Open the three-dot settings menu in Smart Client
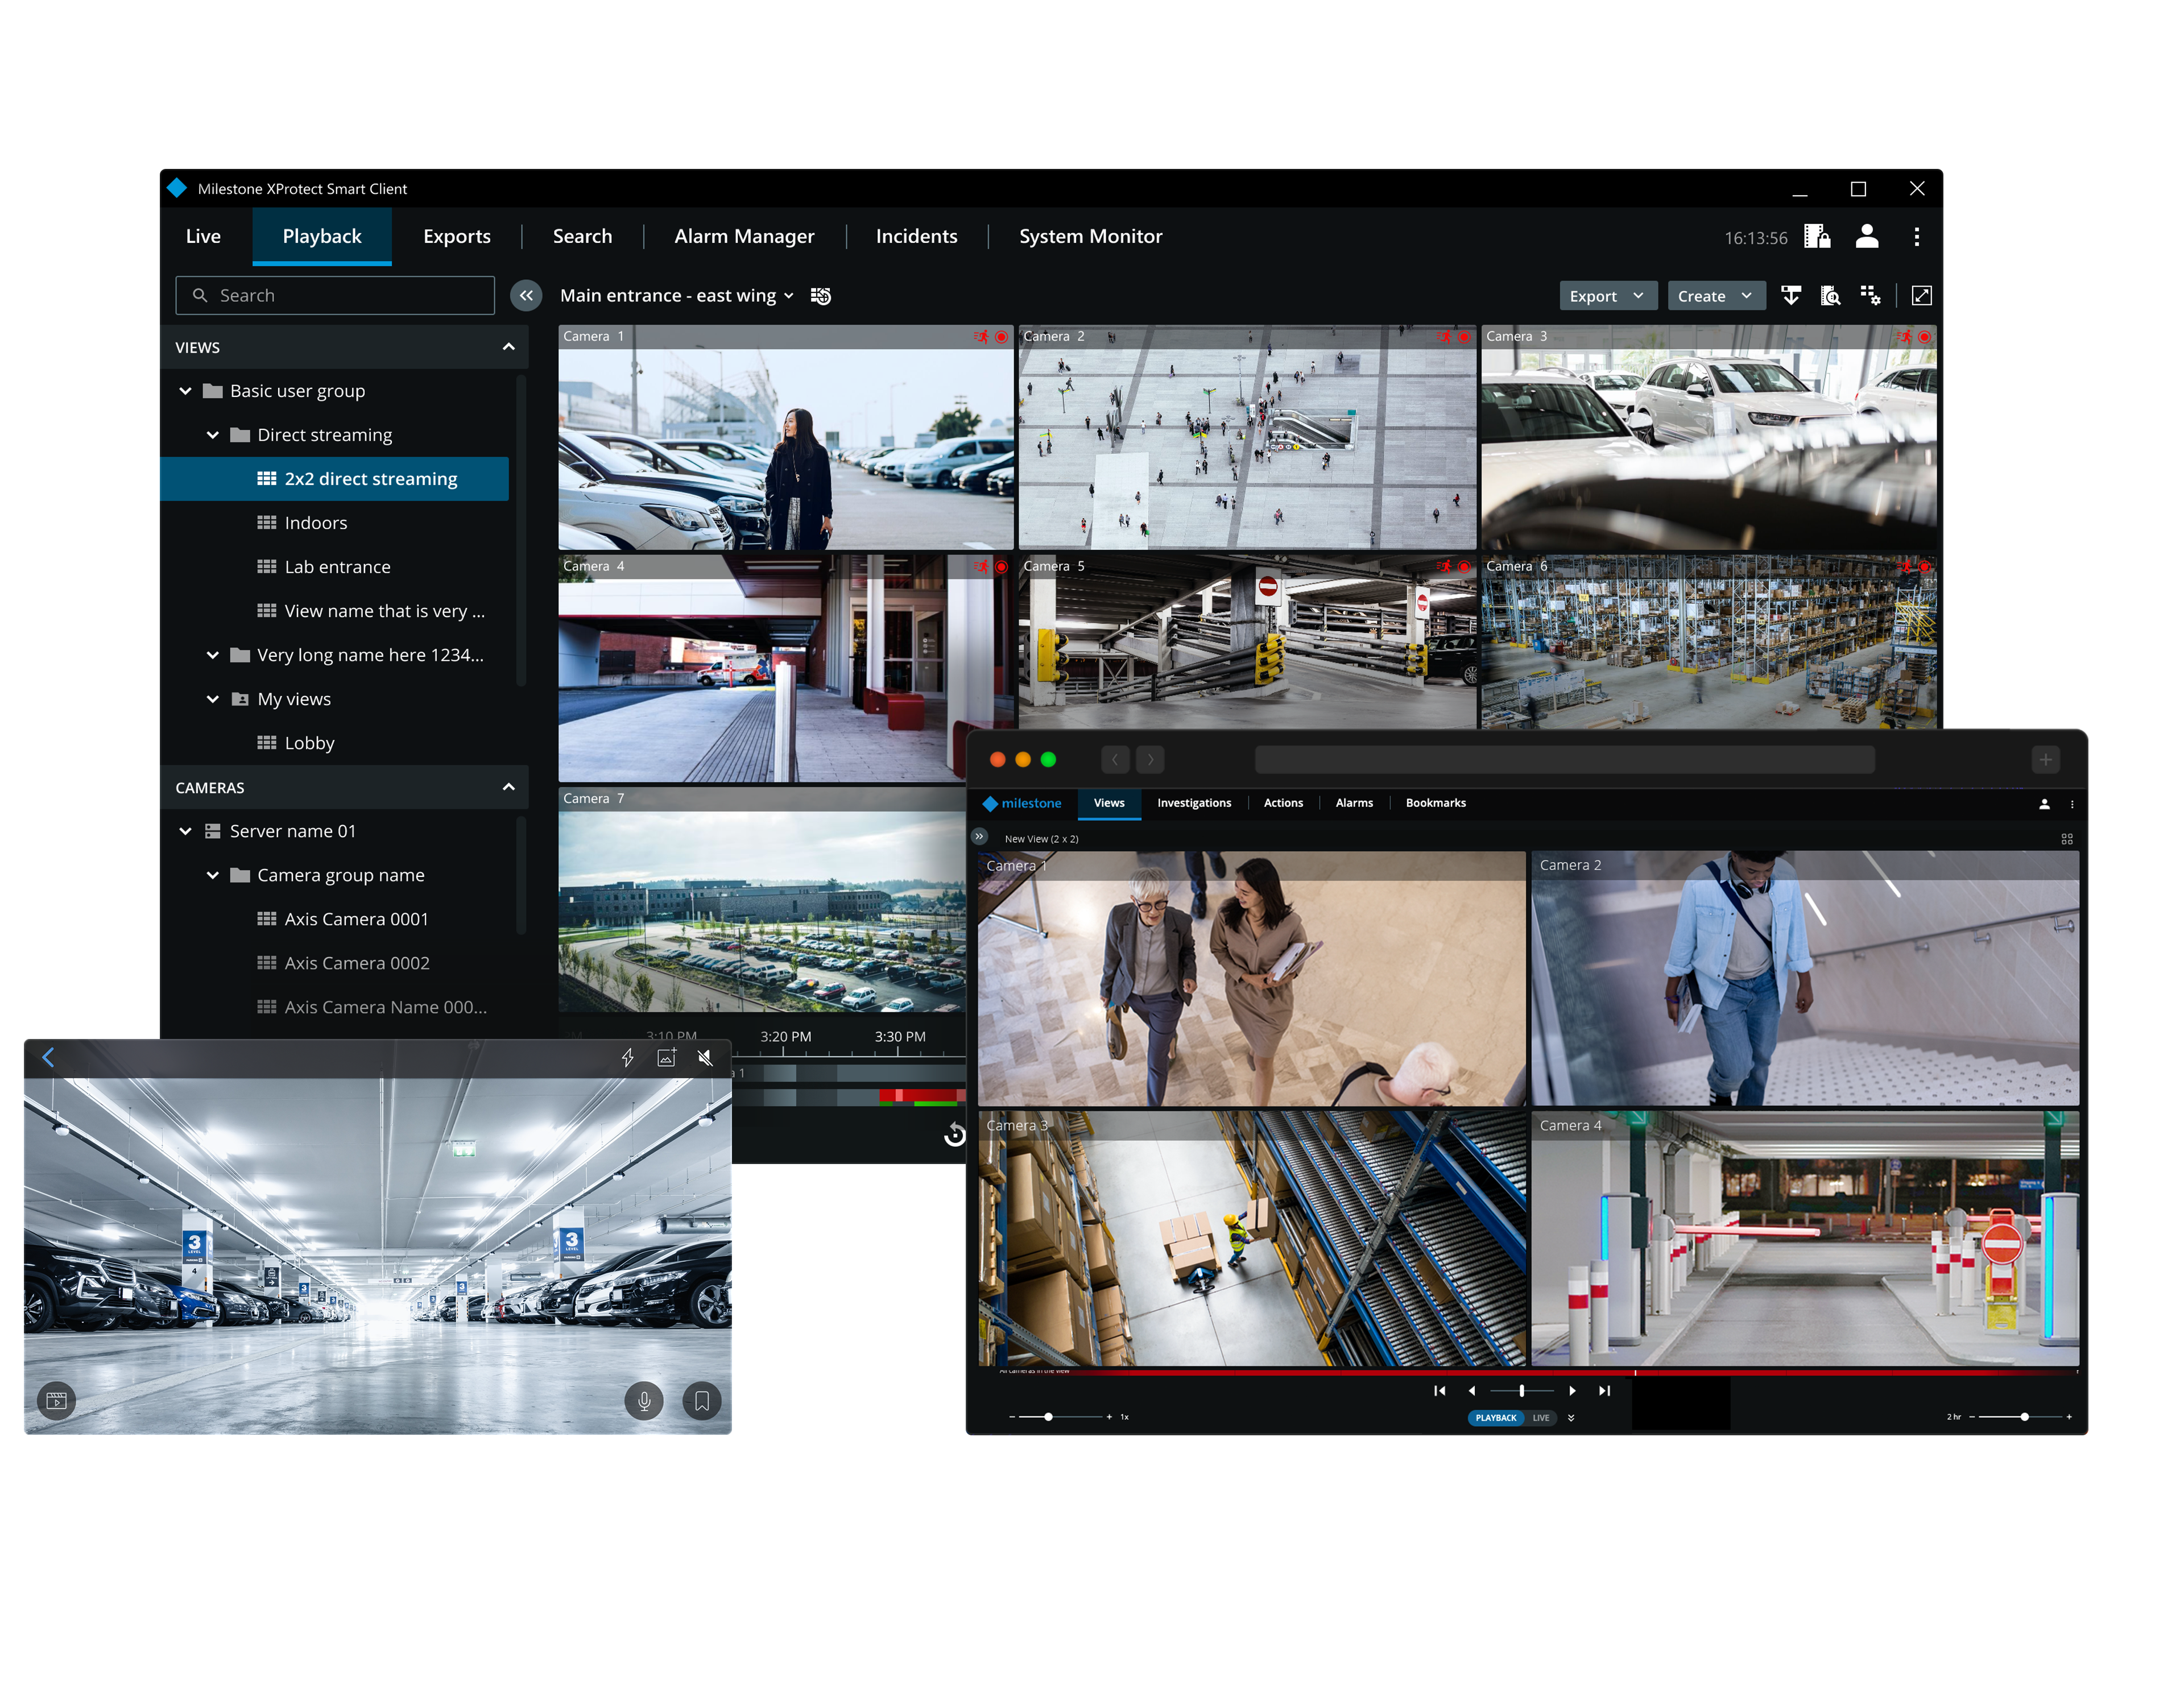The height and width of the screenshot is (1706, 2184). tap(1916, 237)
